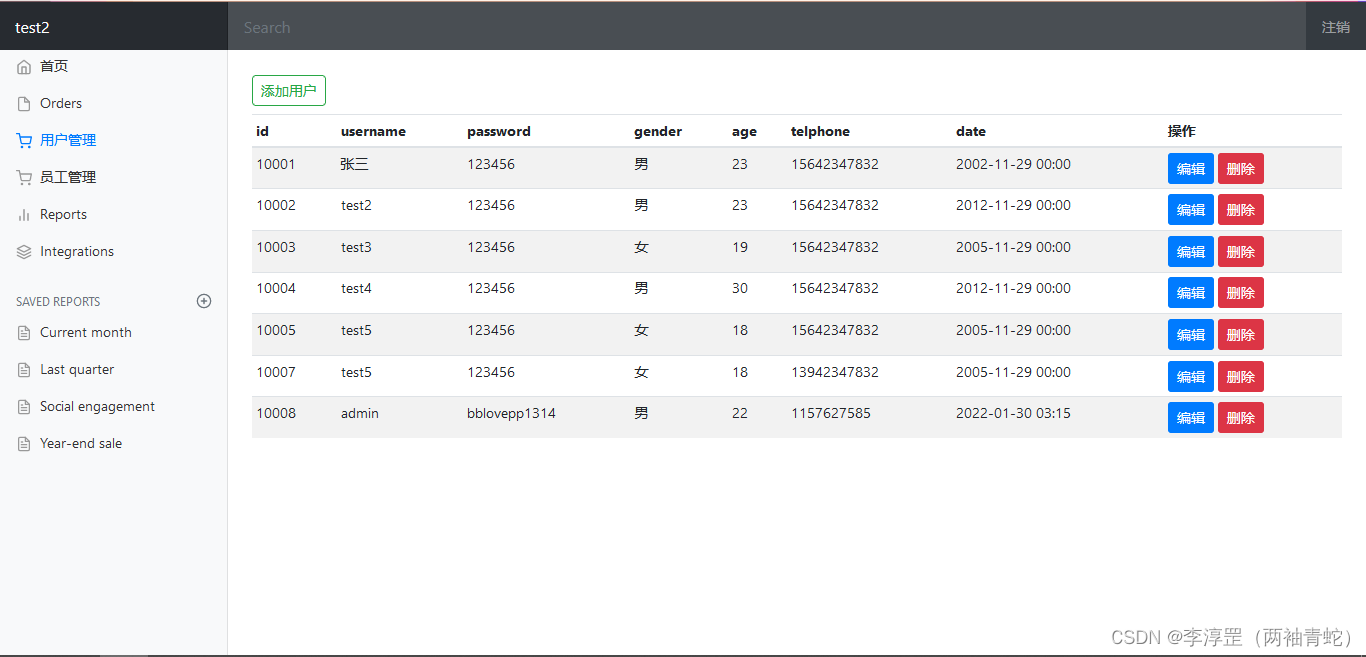Screen dimensions: 1366x657
Task: Click 注销 to log out
Action: point(1336,27)
